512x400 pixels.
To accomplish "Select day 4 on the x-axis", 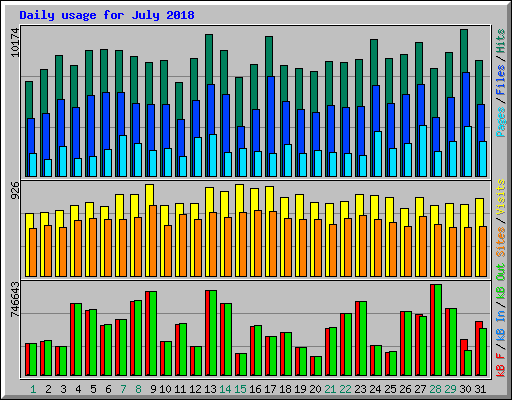I will (78, 389).
